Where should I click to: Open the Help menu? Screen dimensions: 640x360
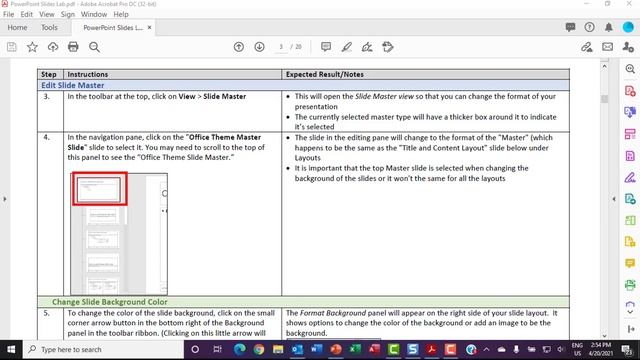(x=121, y=14)
